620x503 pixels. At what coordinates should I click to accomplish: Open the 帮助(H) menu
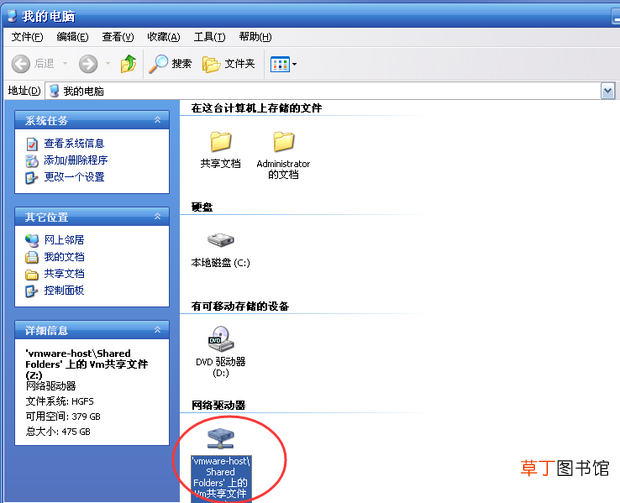pos(255,37)
